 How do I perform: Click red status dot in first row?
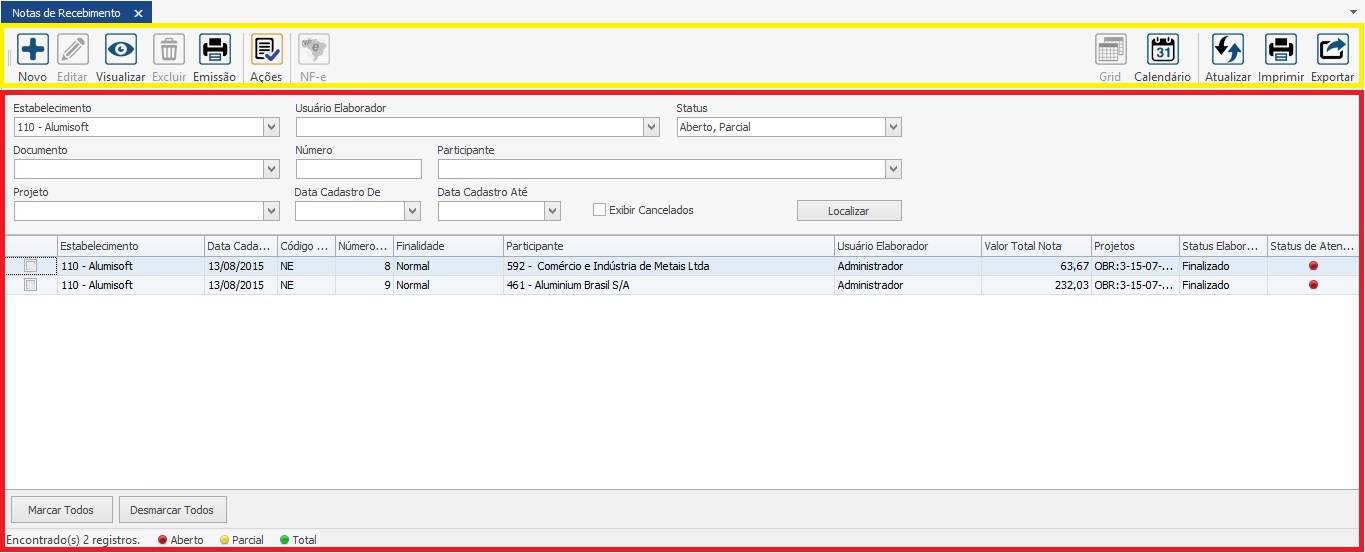tap(1313, 266)
